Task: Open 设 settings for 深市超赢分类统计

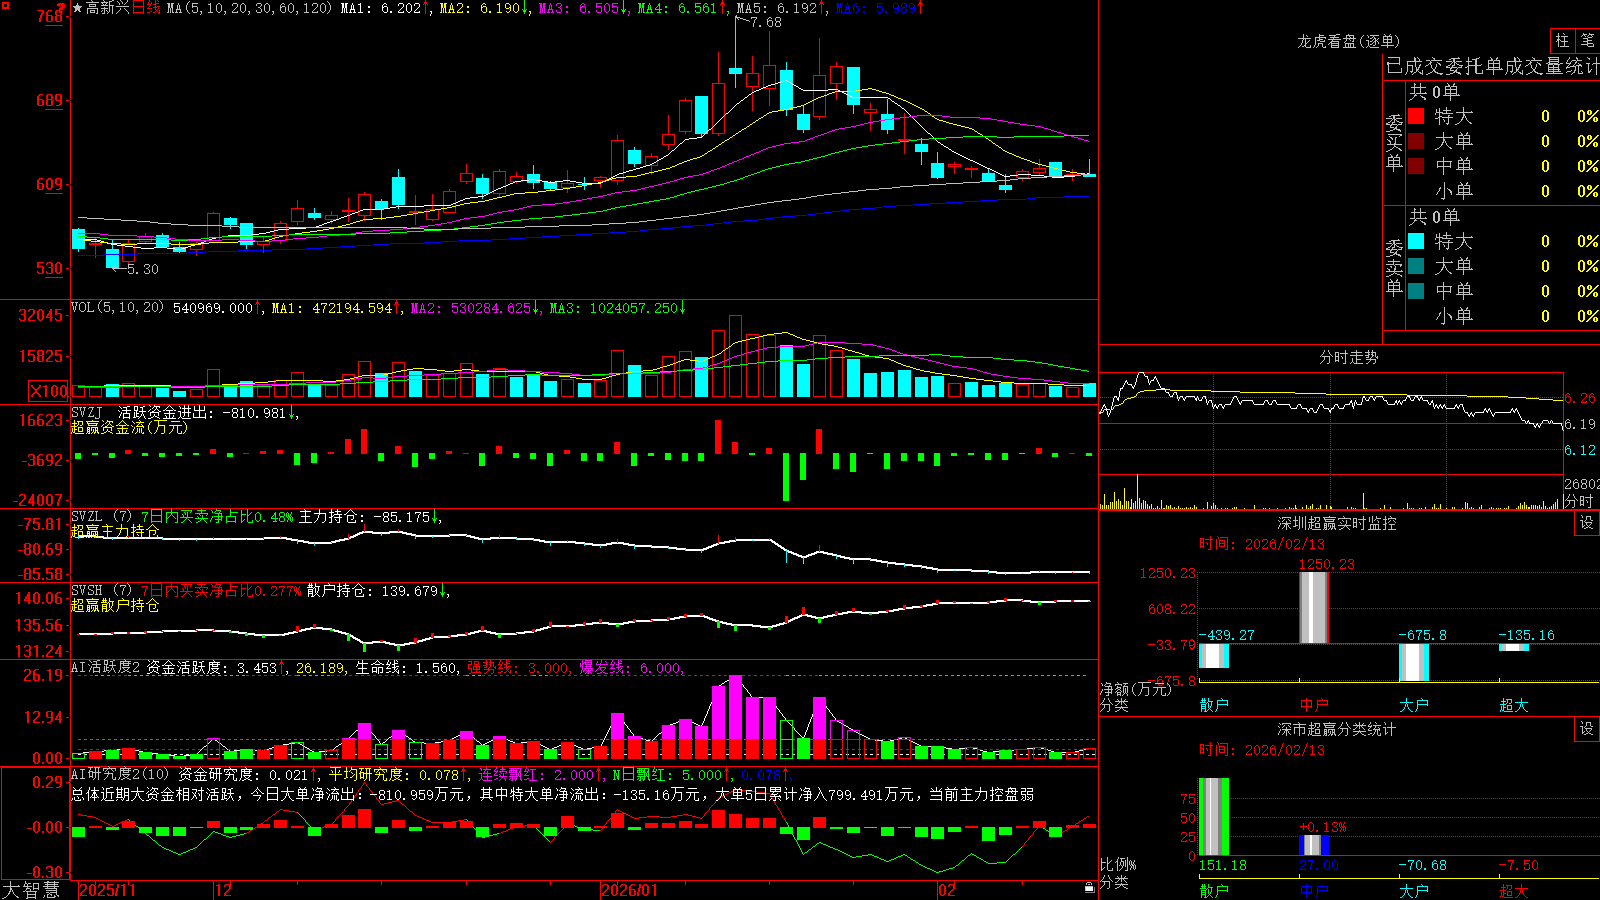Action: (1587, 729)
